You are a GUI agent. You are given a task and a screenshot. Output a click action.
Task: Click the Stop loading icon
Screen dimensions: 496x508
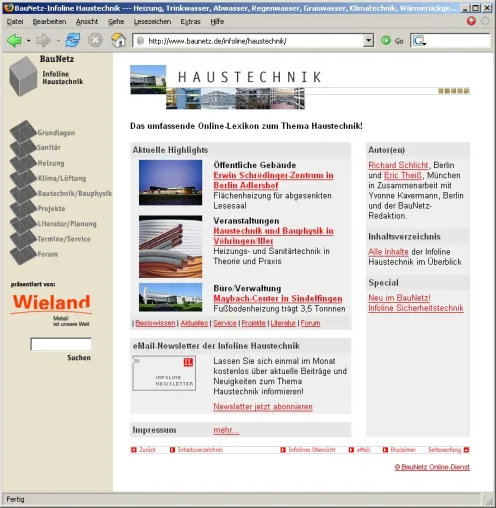point(95,40)
